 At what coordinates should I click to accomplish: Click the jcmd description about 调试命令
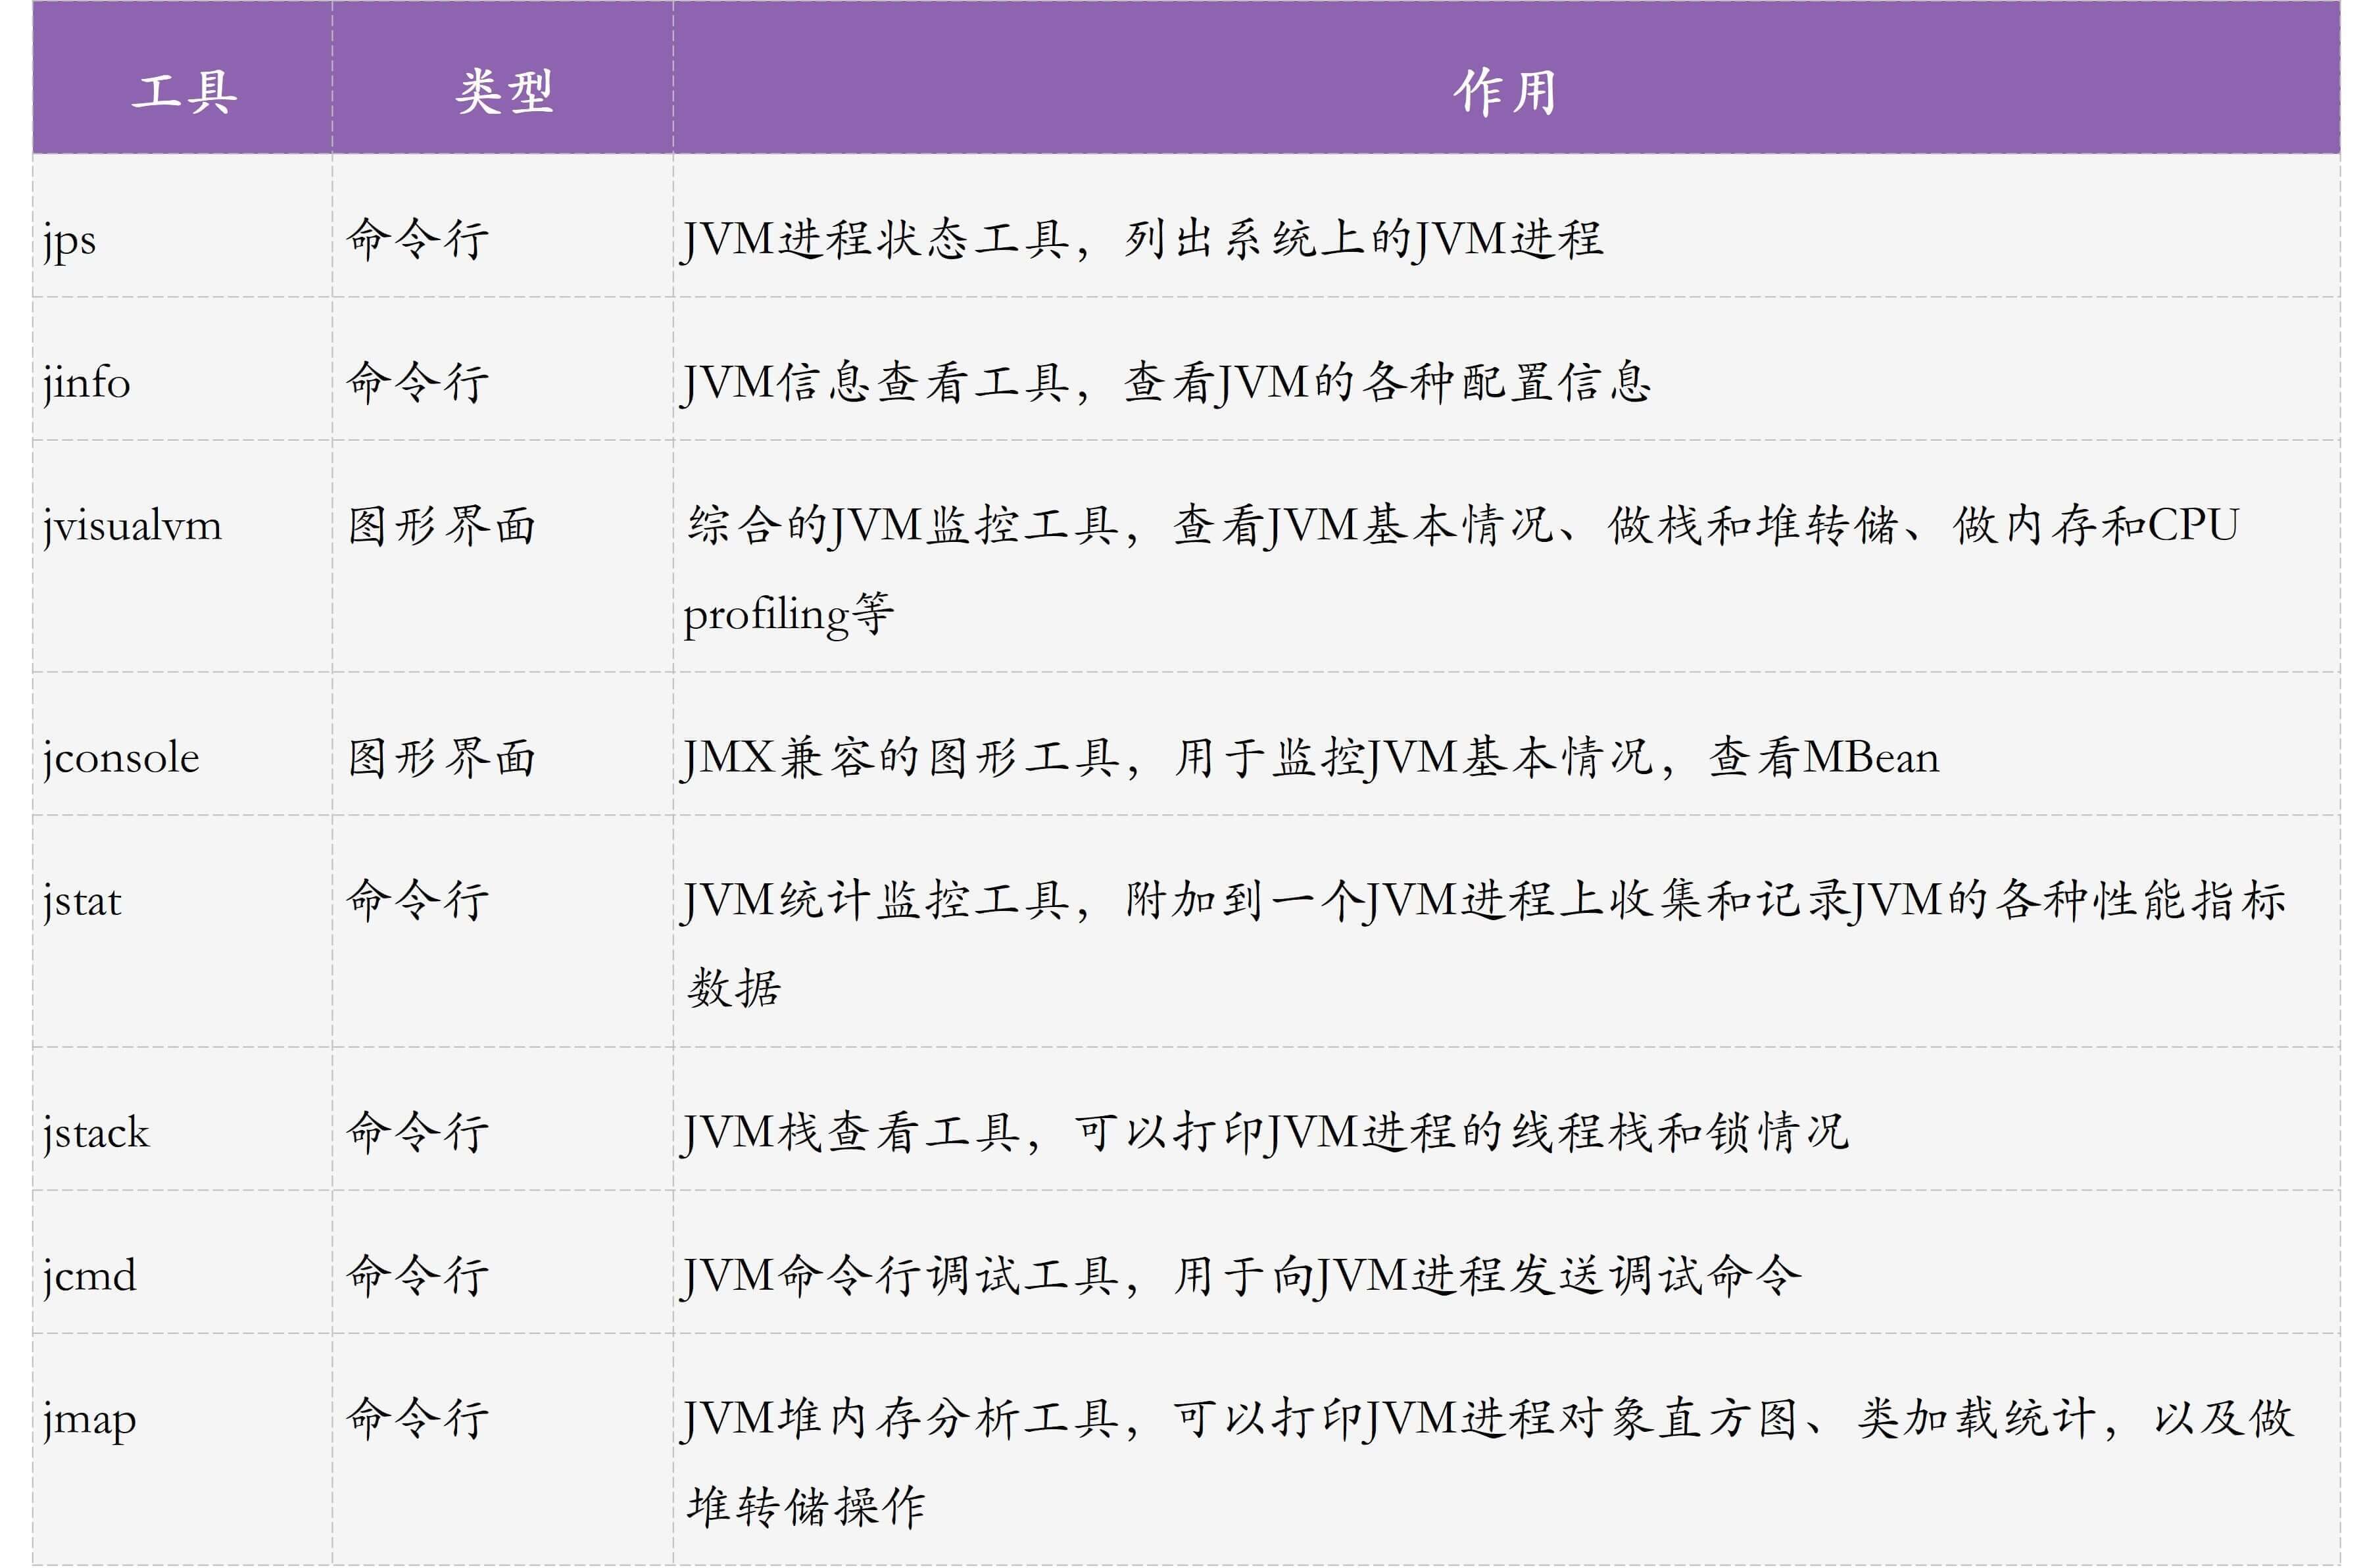[x=1240, y=1276]
